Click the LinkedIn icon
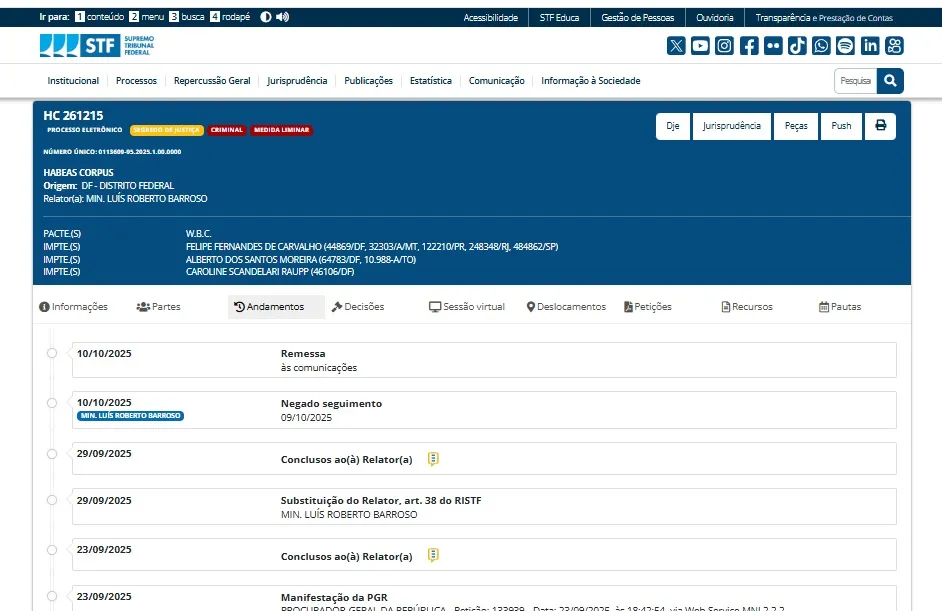Image resolution: width=942 pixels, height=611 pixels. tap(870, 46)
